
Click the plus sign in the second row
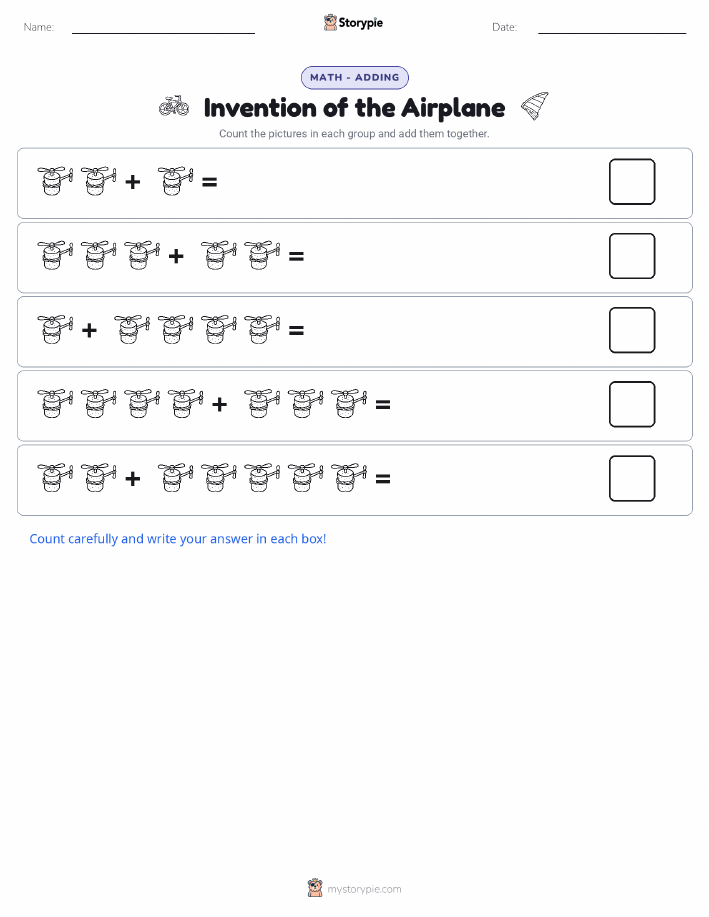point(176,256)
